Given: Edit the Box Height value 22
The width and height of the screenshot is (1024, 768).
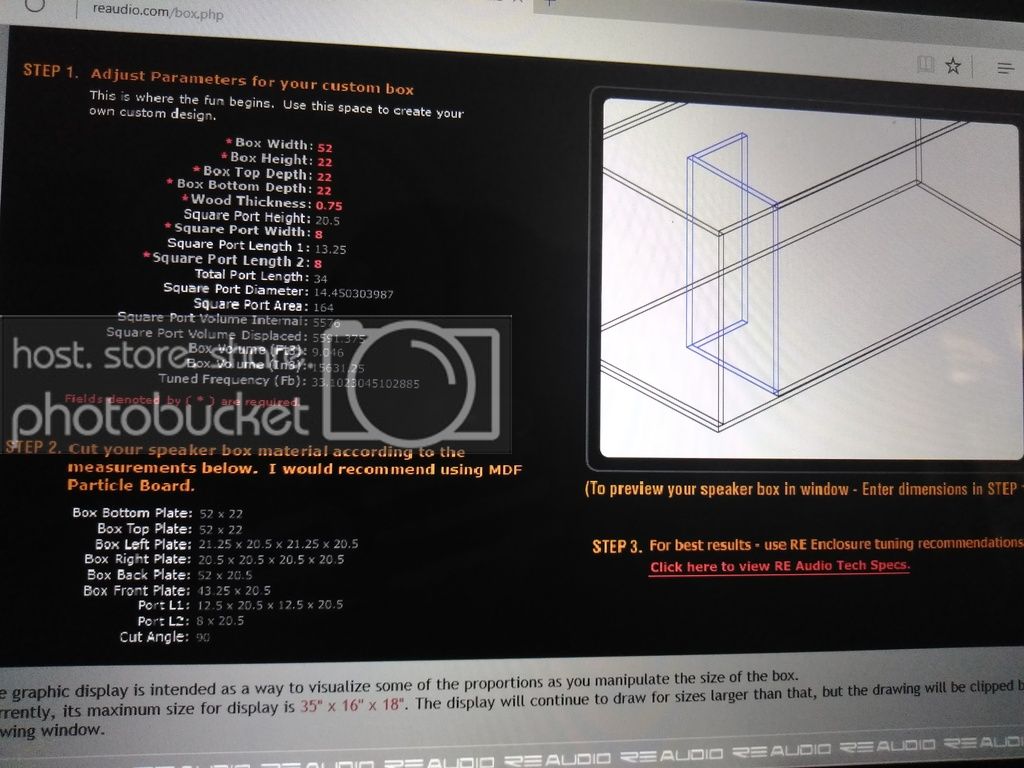Looking at the screenshot, I should click(x=325, y=162).
